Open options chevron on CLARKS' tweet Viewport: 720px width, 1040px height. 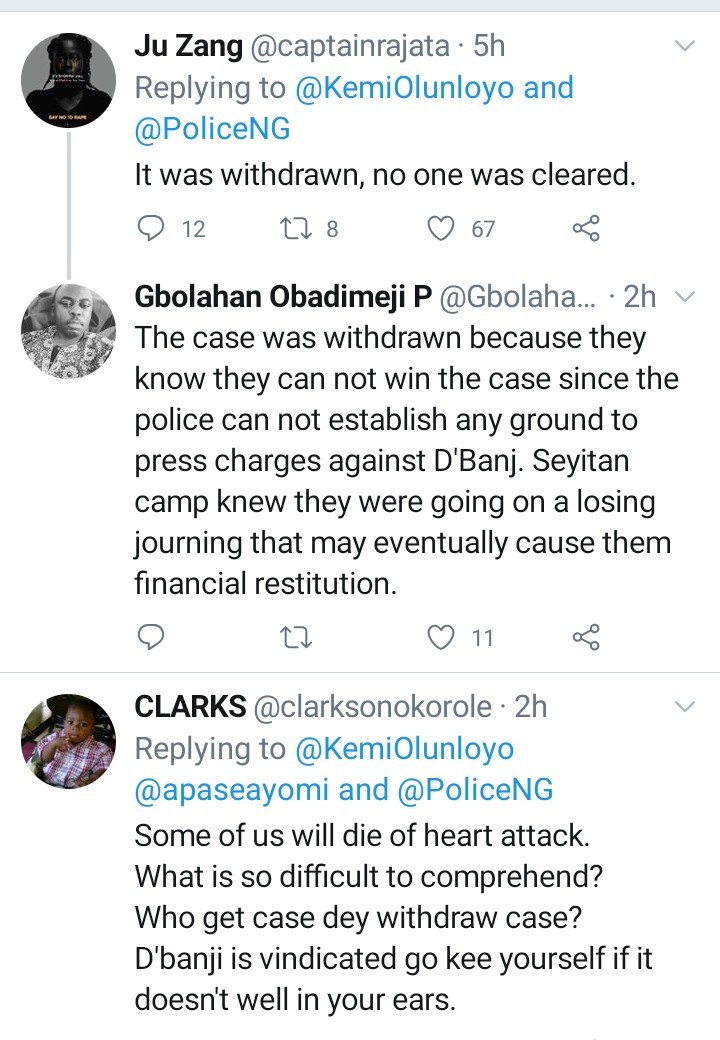tap(685, 707)
